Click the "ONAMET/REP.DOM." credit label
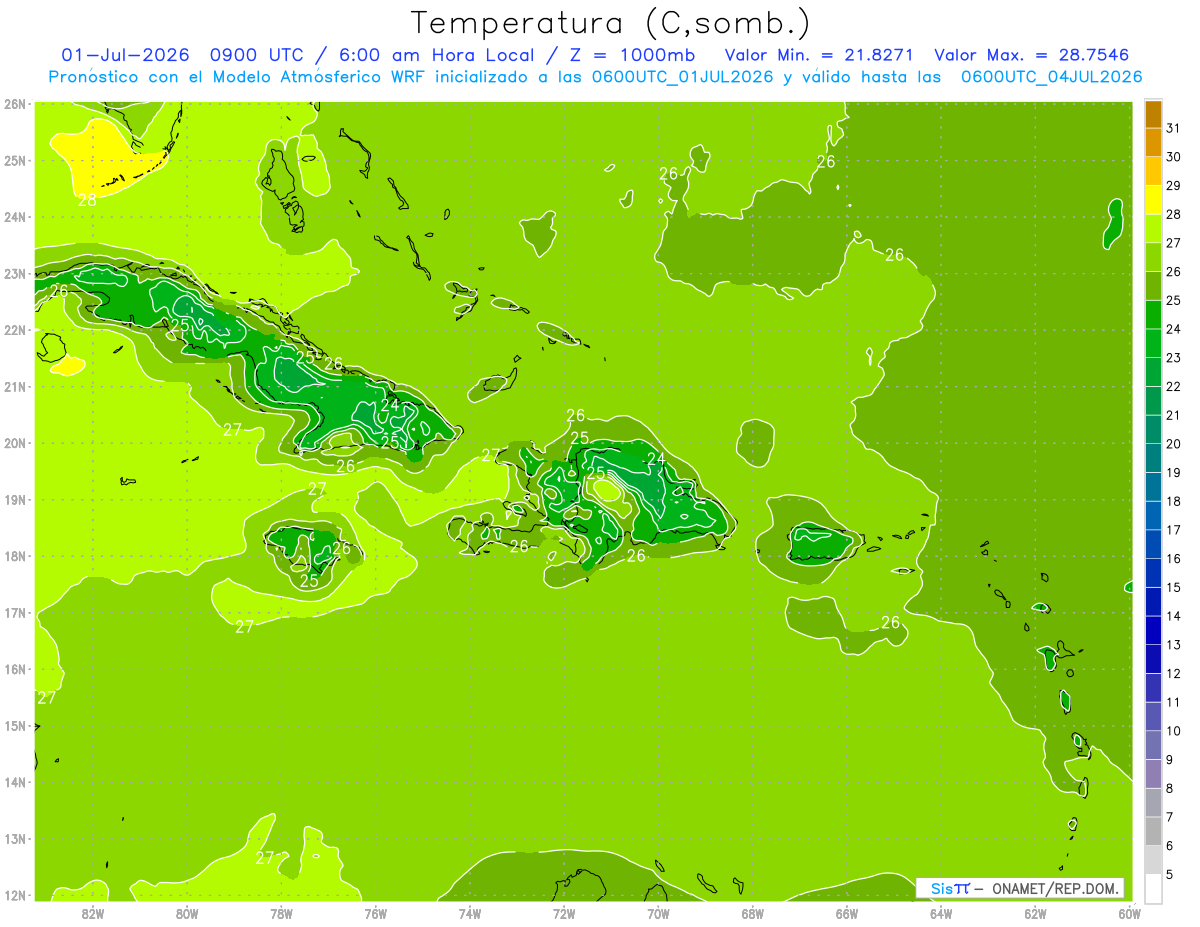 [x=1056, y=888]
